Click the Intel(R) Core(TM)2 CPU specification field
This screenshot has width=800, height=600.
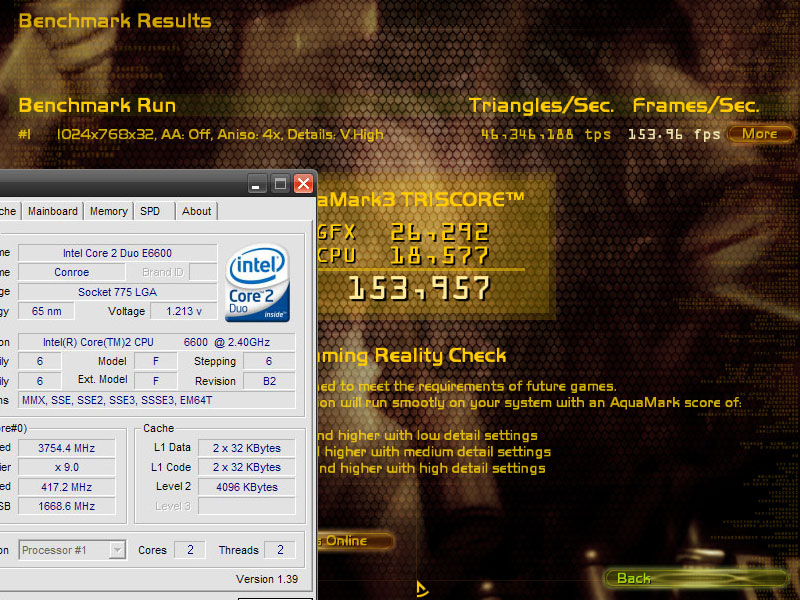coord(157,342)
